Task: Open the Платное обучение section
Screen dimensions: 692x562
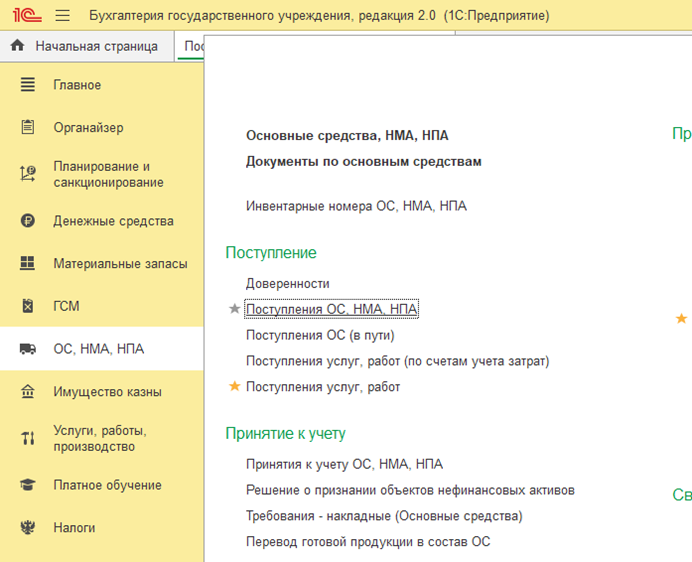Action: click(102, 485)
